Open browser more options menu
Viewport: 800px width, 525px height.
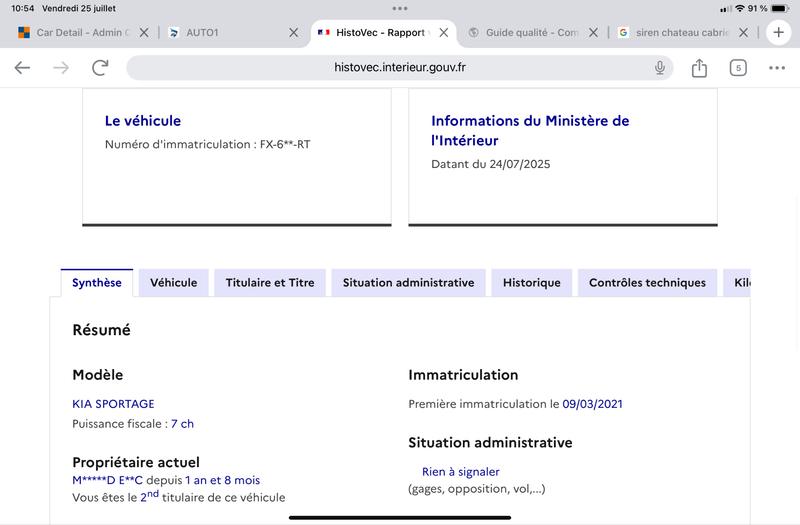pyautogui.click(x=777, y=68)
